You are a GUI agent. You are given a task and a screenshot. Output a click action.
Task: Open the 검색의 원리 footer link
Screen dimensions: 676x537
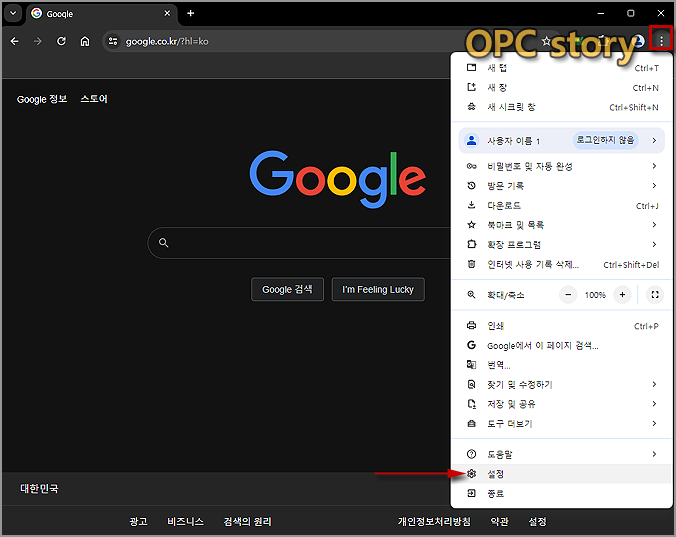pos(247,521)
